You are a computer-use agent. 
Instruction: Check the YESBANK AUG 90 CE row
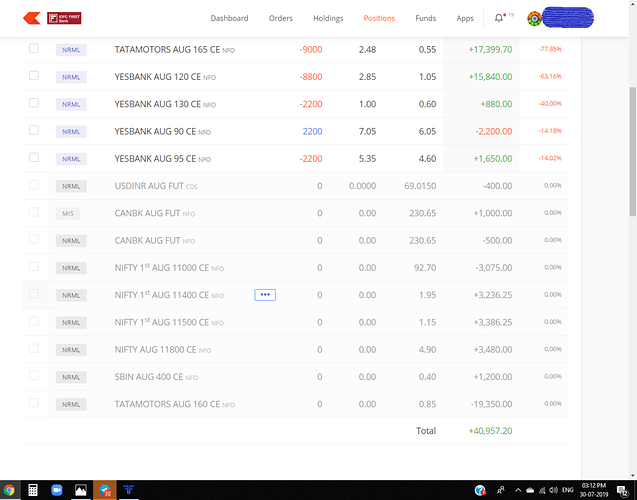coord(34,130)
